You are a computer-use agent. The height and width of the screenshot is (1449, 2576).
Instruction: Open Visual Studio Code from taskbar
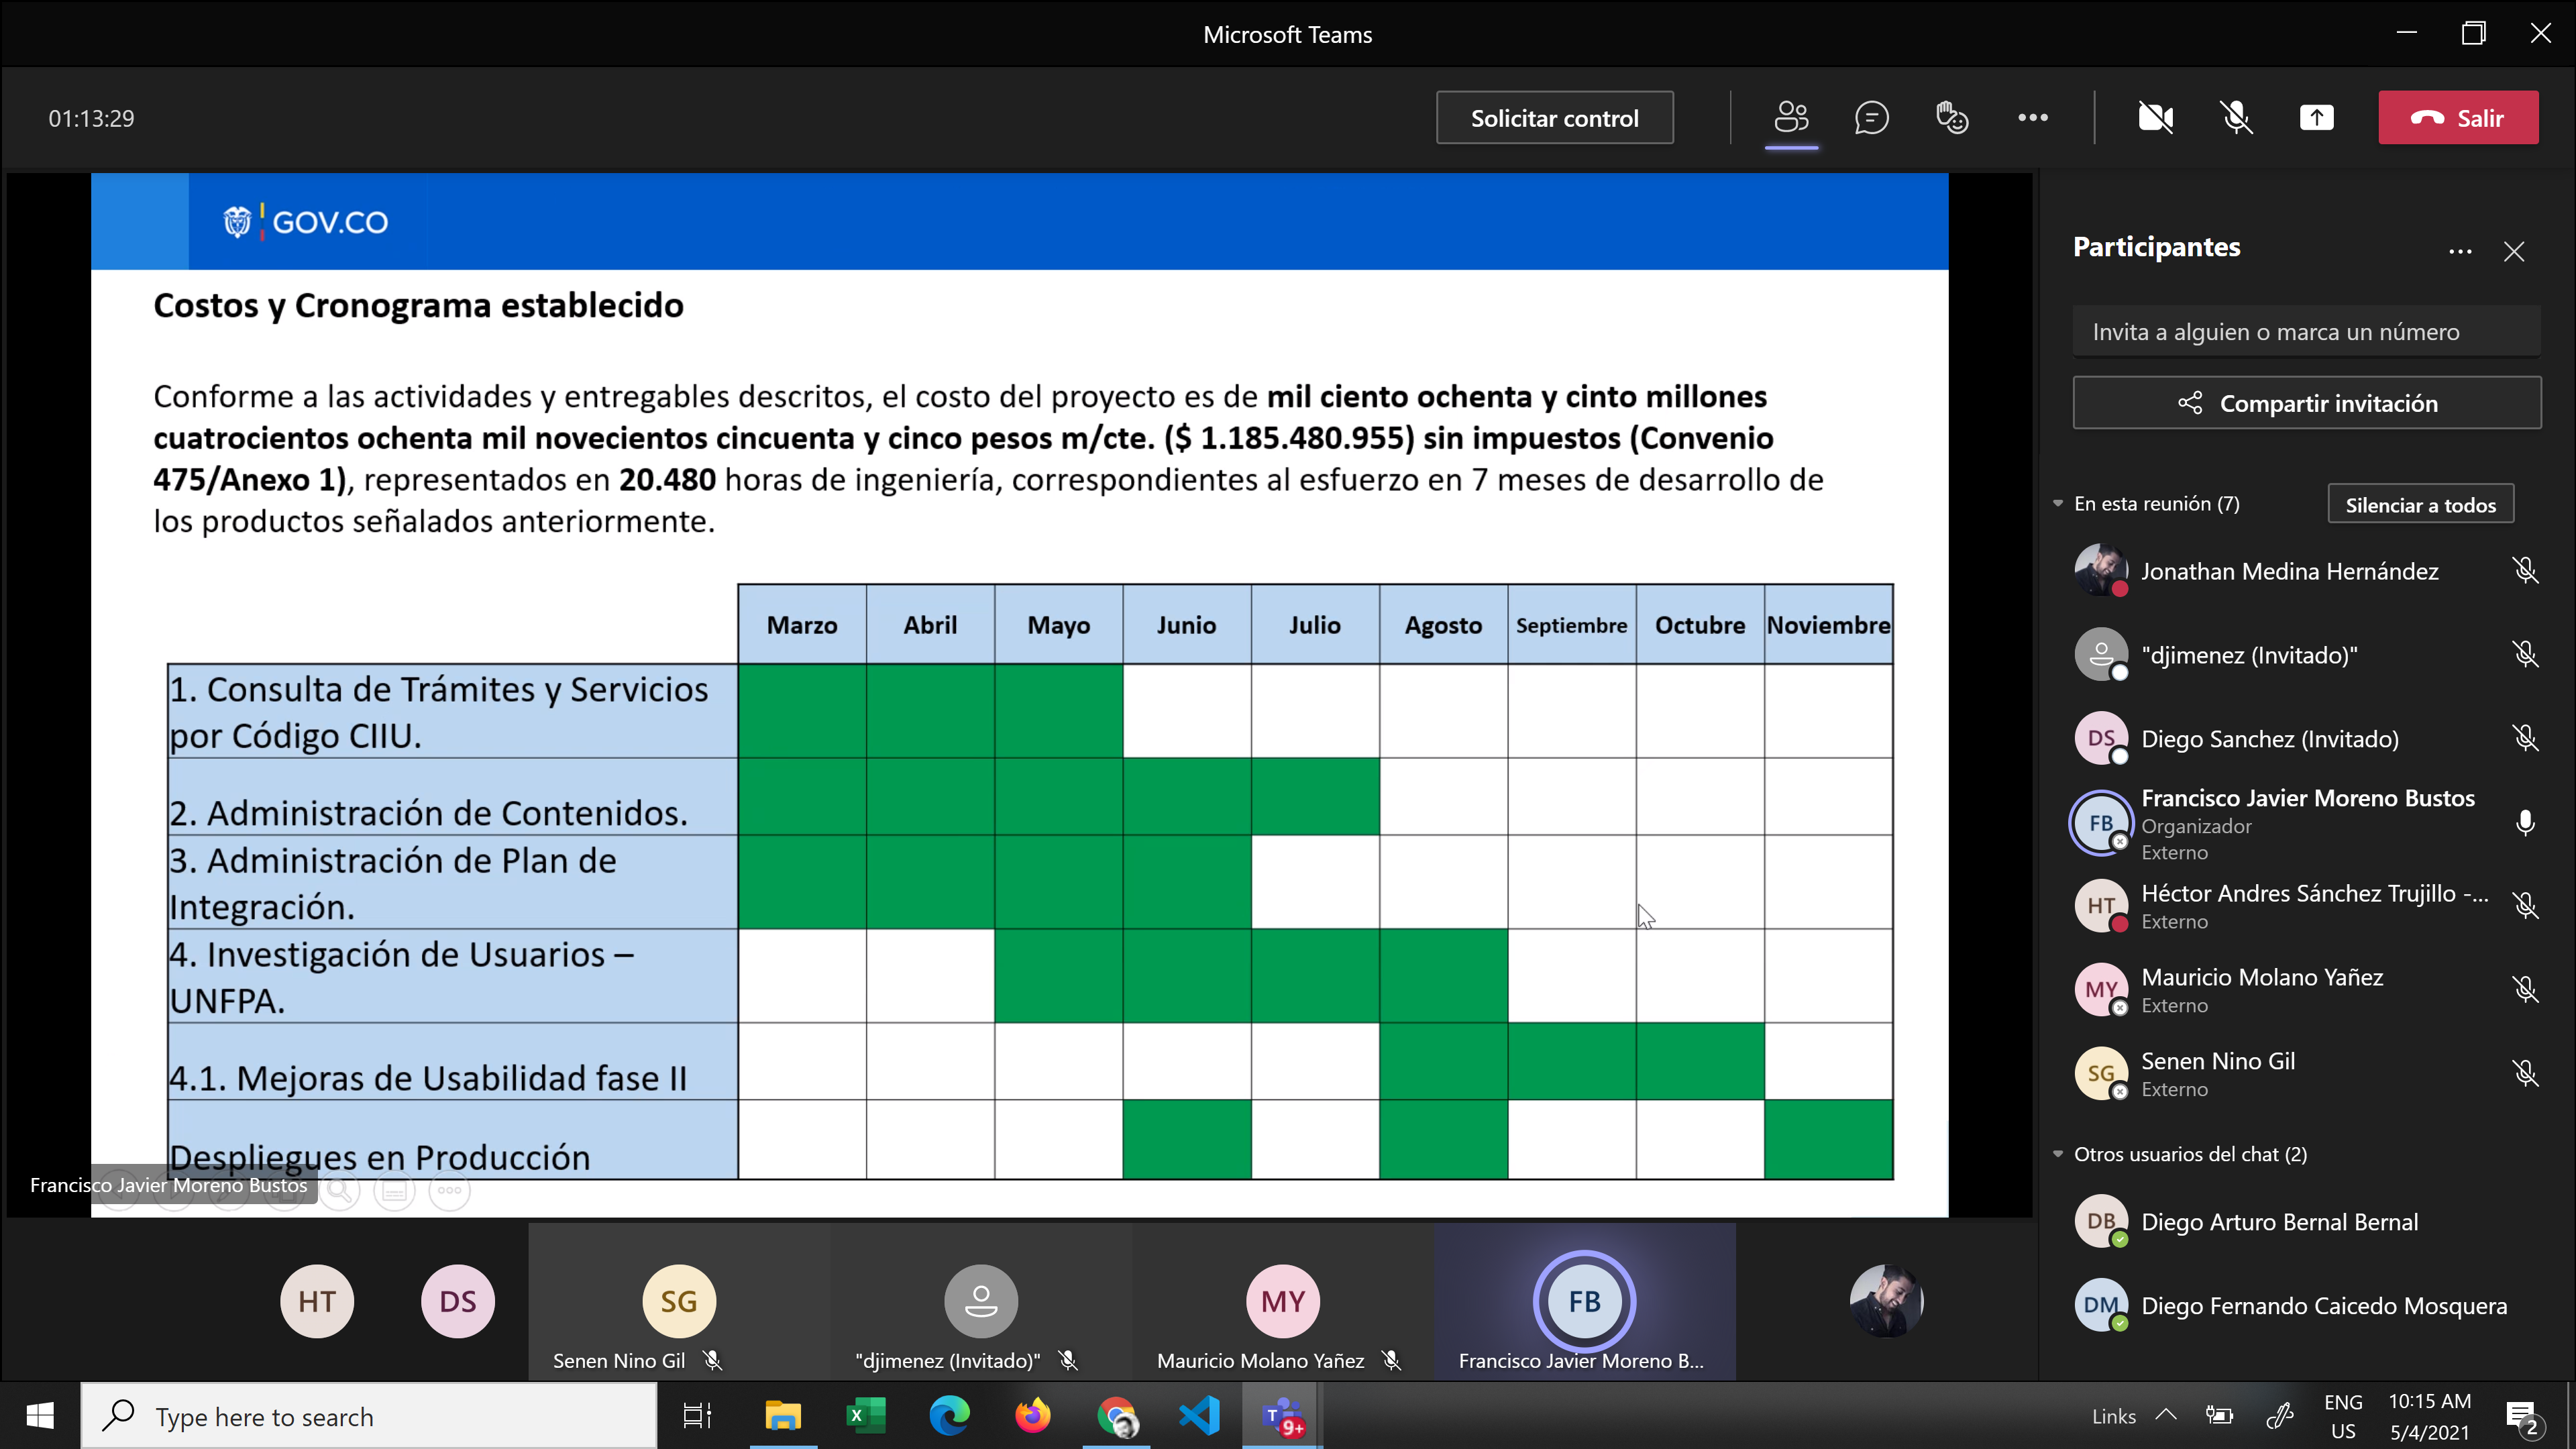[1199, 1417]
